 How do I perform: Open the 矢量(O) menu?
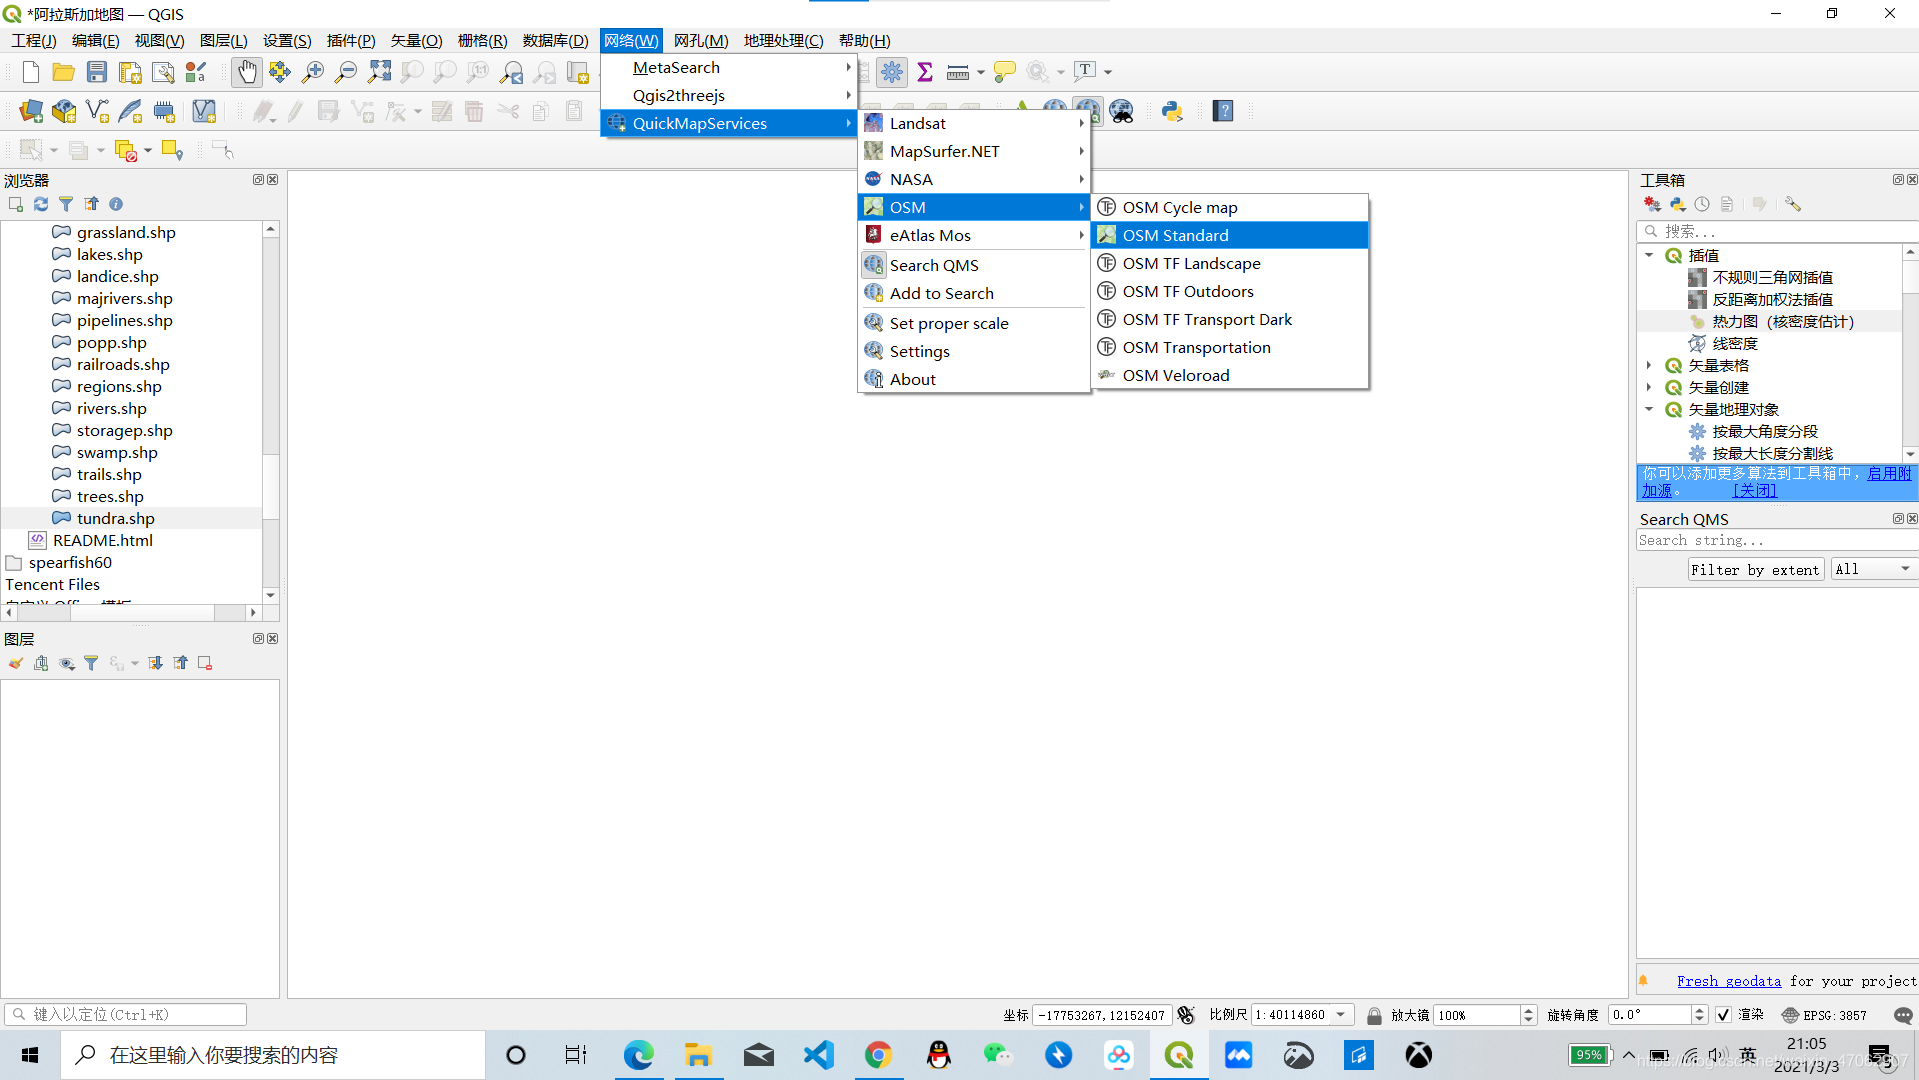(x=416, y=40)
